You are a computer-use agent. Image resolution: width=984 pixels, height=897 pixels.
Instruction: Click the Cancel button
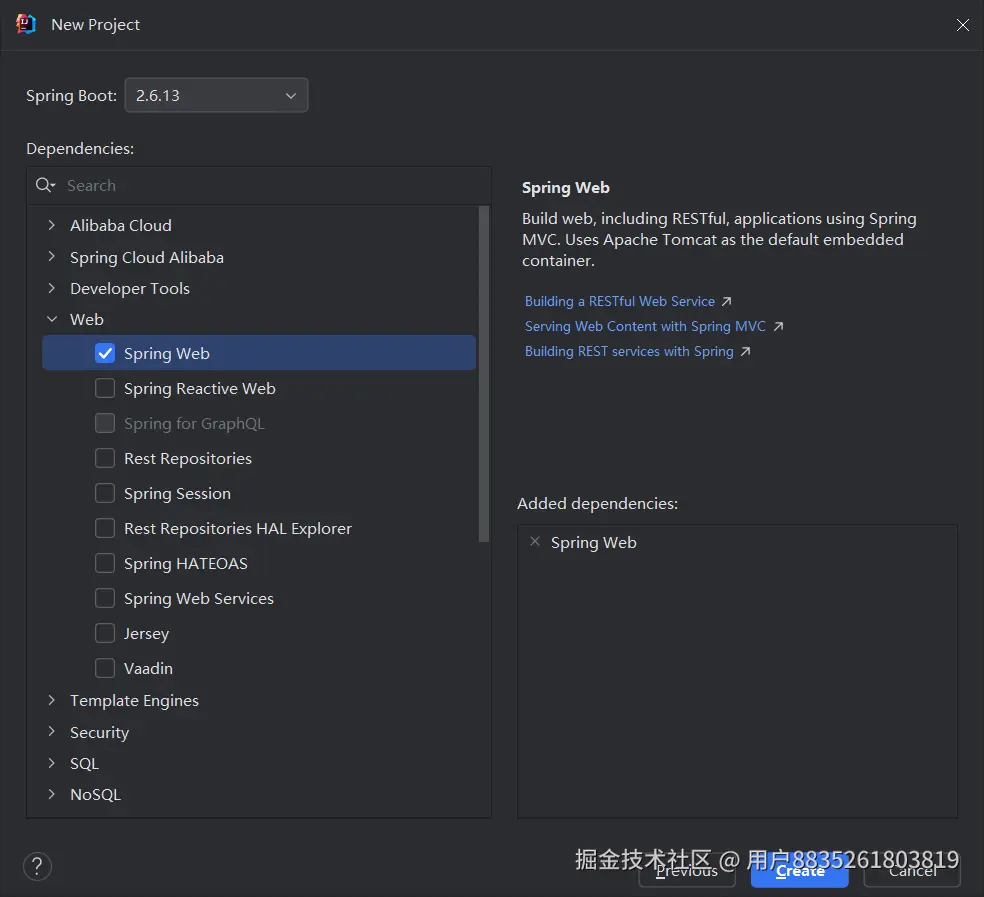tap(912, 871)
